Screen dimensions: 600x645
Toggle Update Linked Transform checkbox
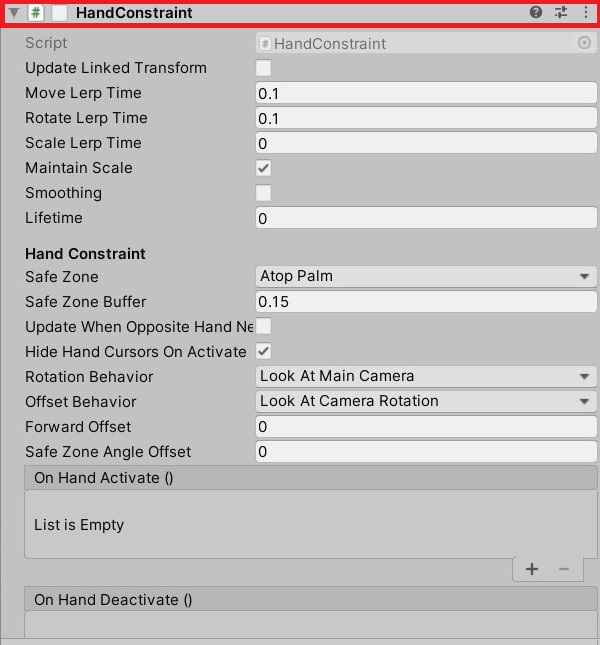pos(263,68)
